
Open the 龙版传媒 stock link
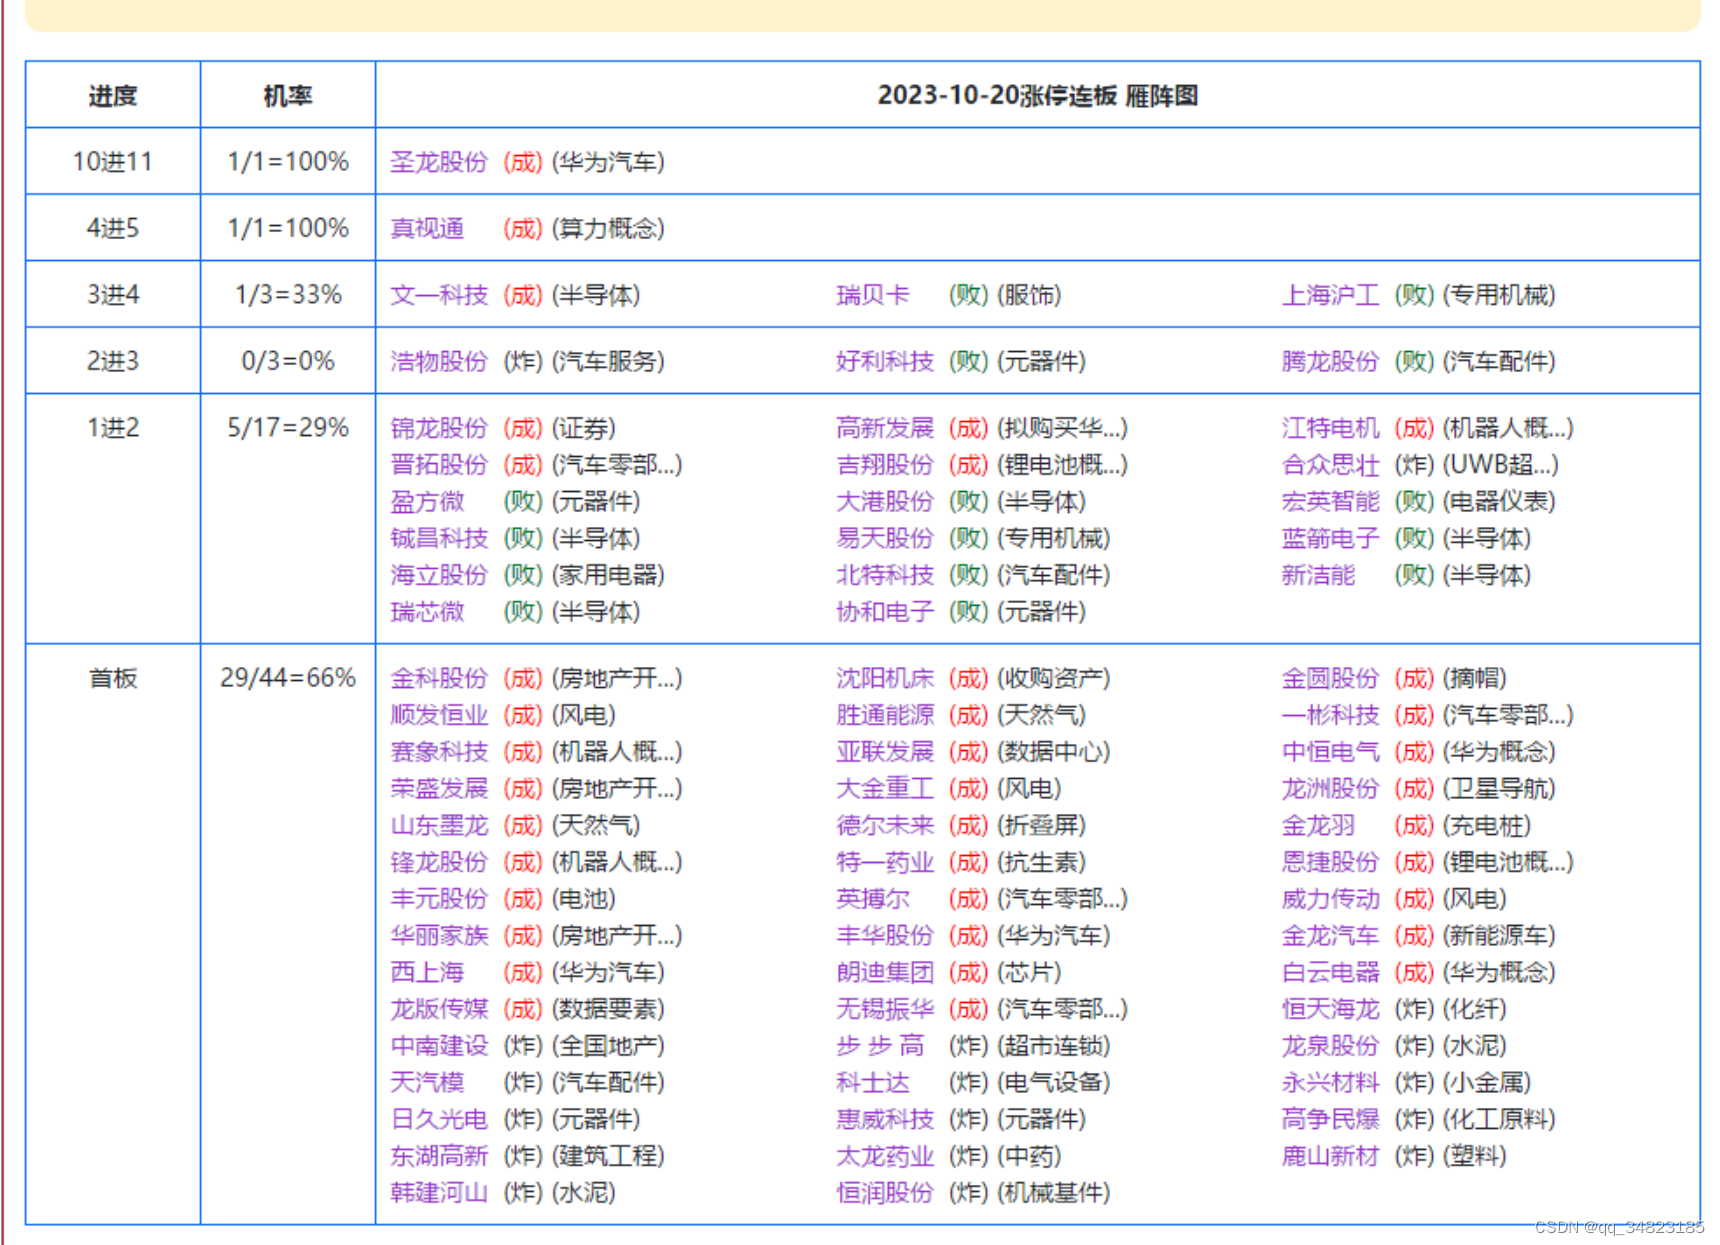(x=439, y=1010)
